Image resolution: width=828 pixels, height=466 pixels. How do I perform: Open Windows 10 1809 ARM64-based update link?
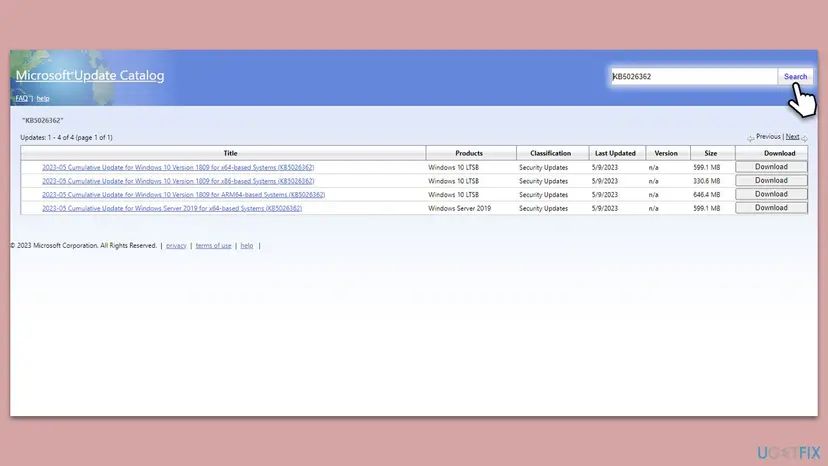coord(184,195)
